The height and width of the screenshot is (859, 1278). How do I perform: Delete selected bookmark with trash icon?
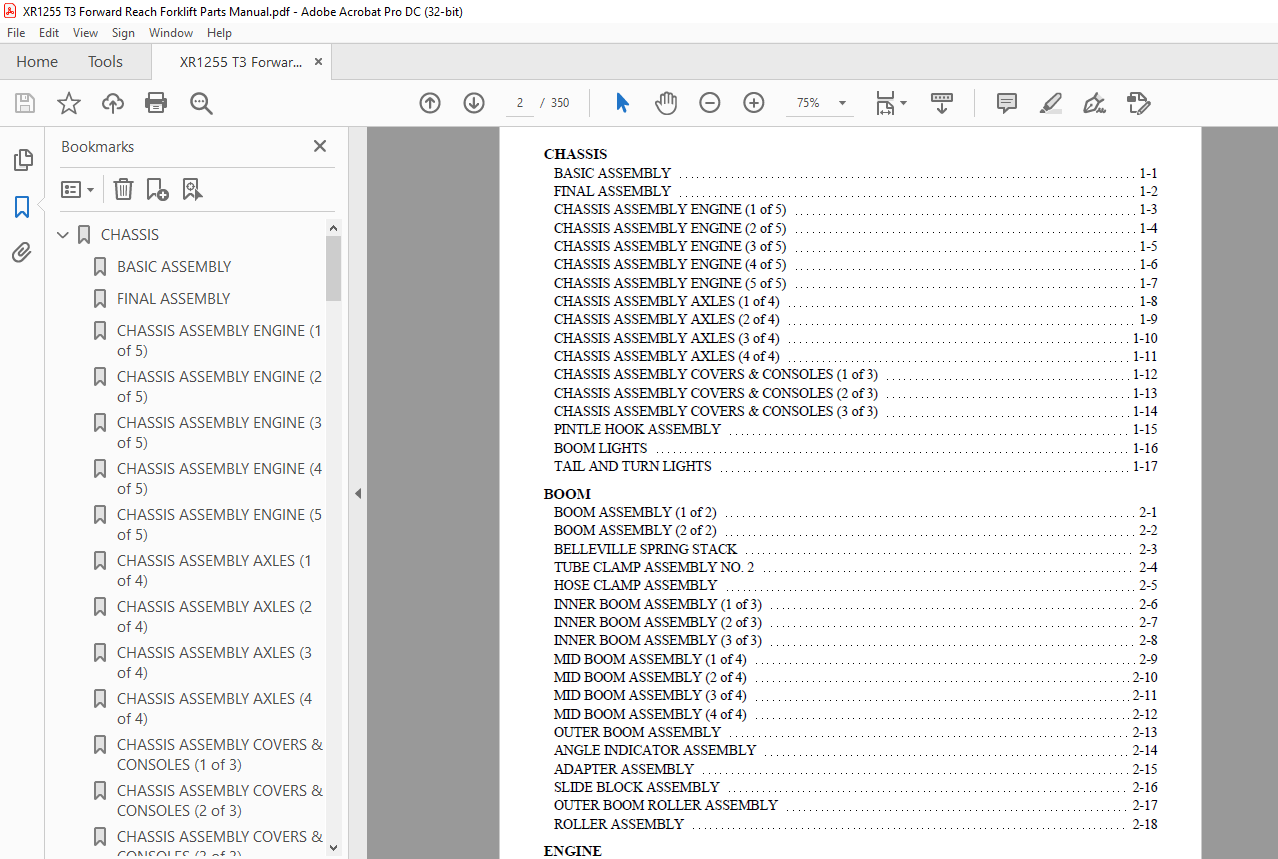(123, 189)
